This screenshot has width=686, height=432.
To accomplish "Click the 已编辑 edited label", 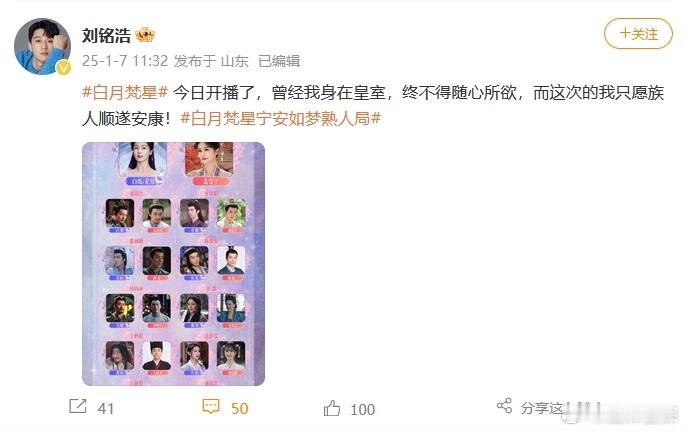I will (279, 61).
